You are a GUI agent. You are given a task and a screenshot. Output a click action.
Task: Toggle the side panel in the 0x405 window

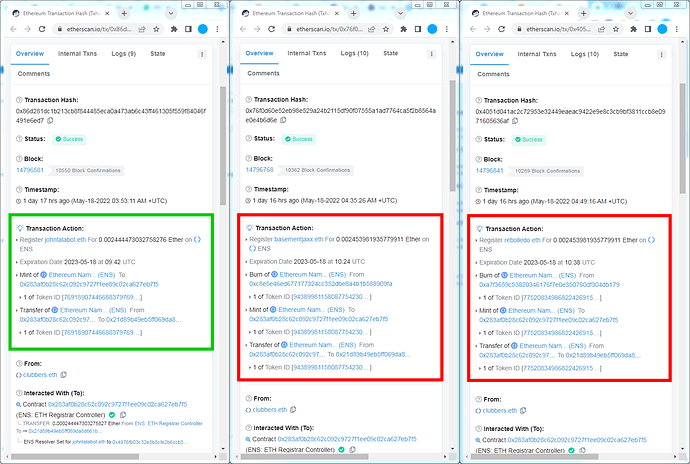[648, 29]
